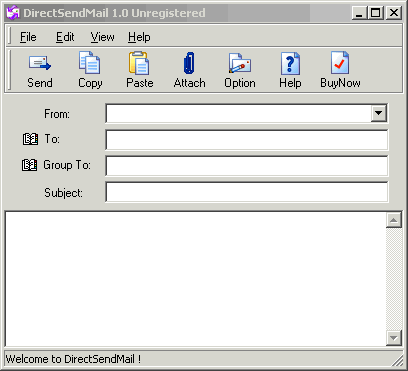Click the Send envelope icon
The height and width of the screenshot is (371, 408).
point(40,63)
